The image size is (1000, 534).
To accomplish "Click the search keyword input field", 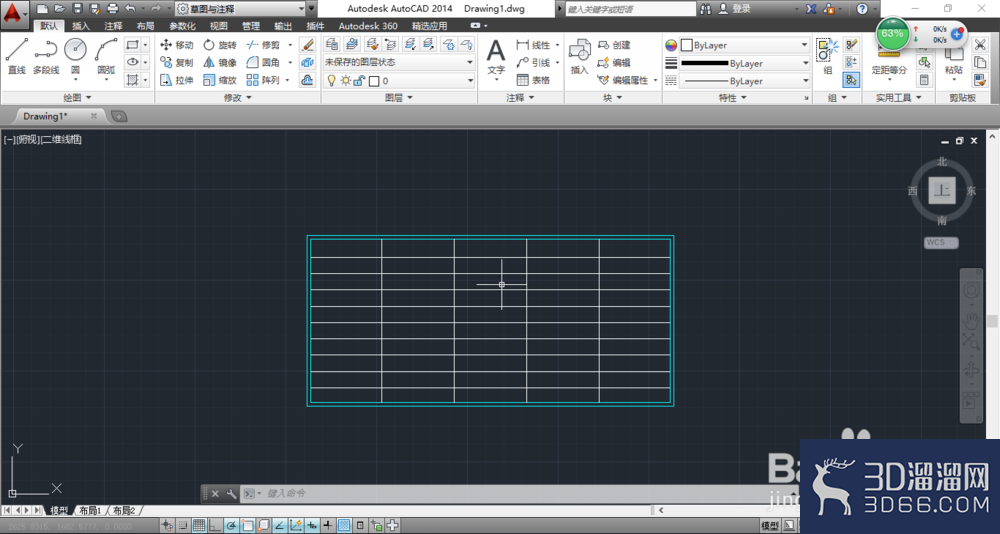I will point(630,9).
